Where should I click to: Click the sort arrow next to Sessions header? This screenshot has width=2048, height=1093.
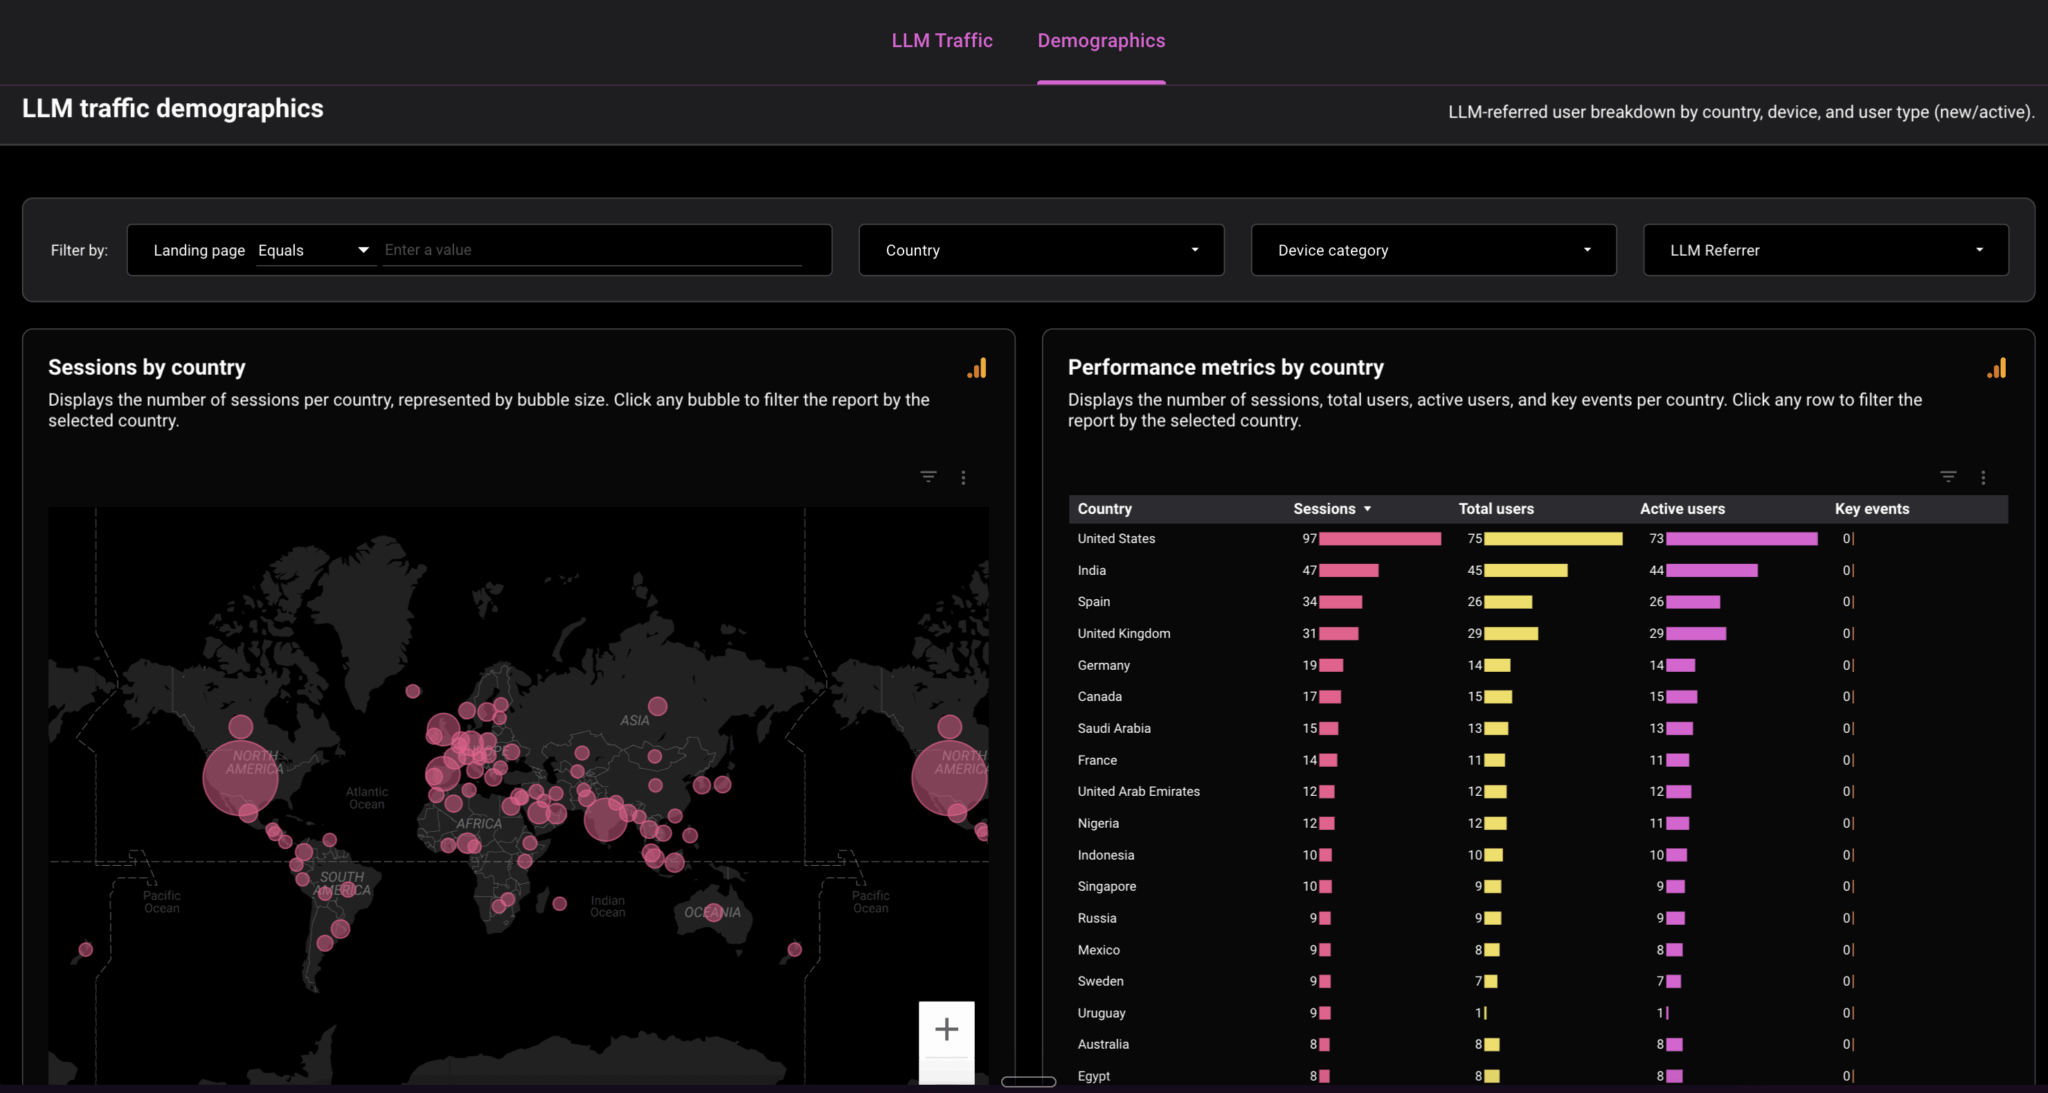coord(1368,508)
